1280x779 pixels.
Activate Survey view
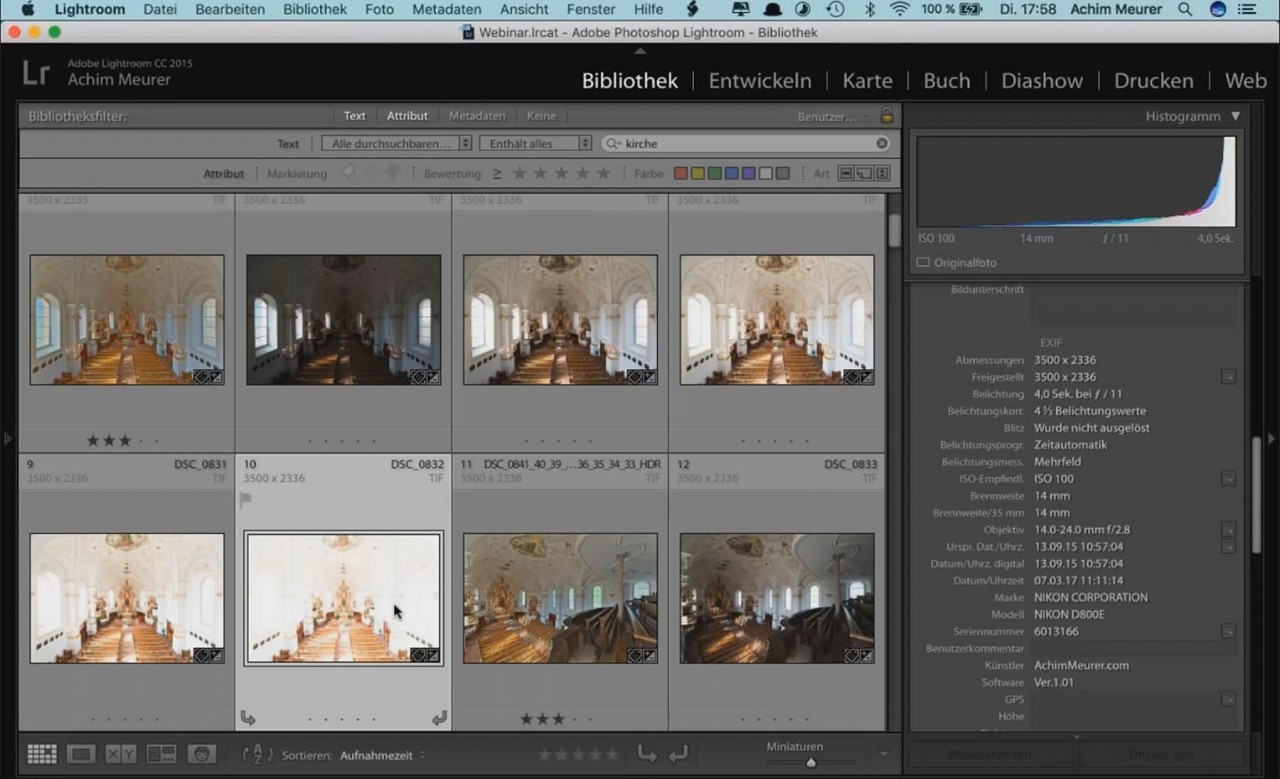click(162, 754)
